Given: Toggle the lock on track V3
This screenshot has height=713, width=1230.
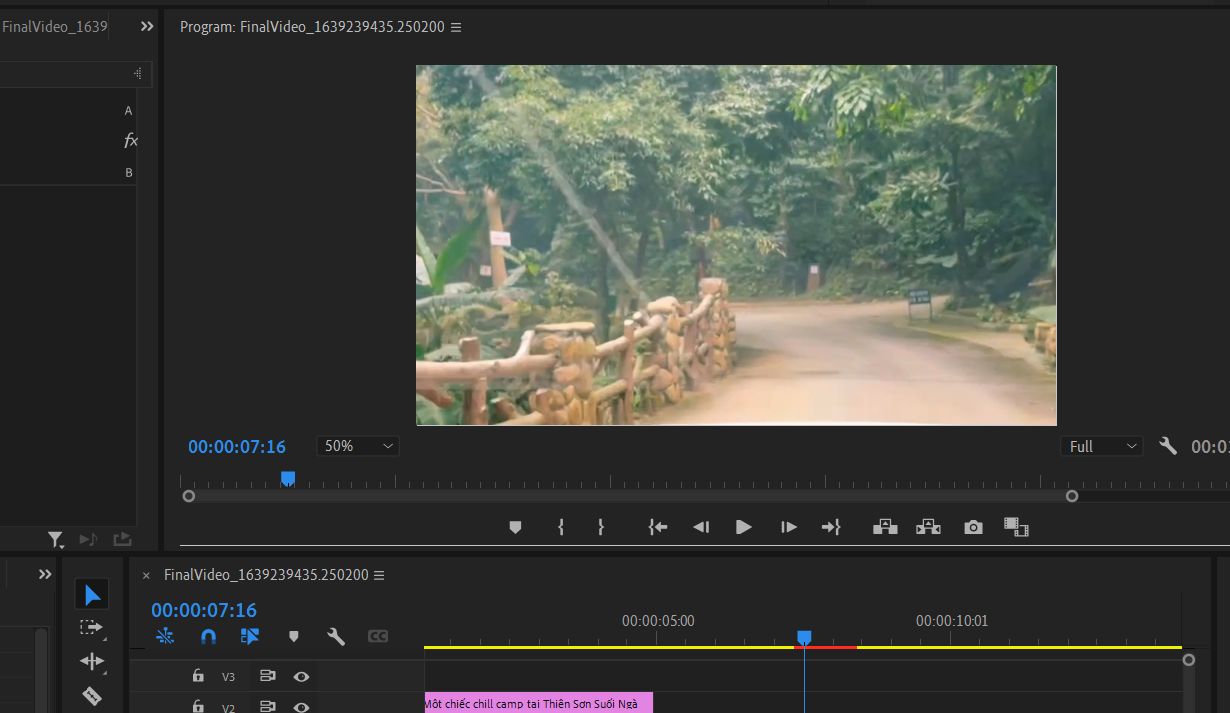Looking at the screenshot, I should click(198, 676).
